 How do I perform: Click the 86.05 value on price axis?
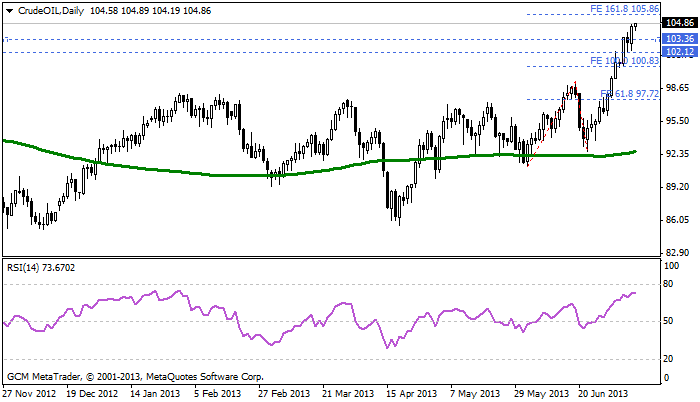(679, 220)
